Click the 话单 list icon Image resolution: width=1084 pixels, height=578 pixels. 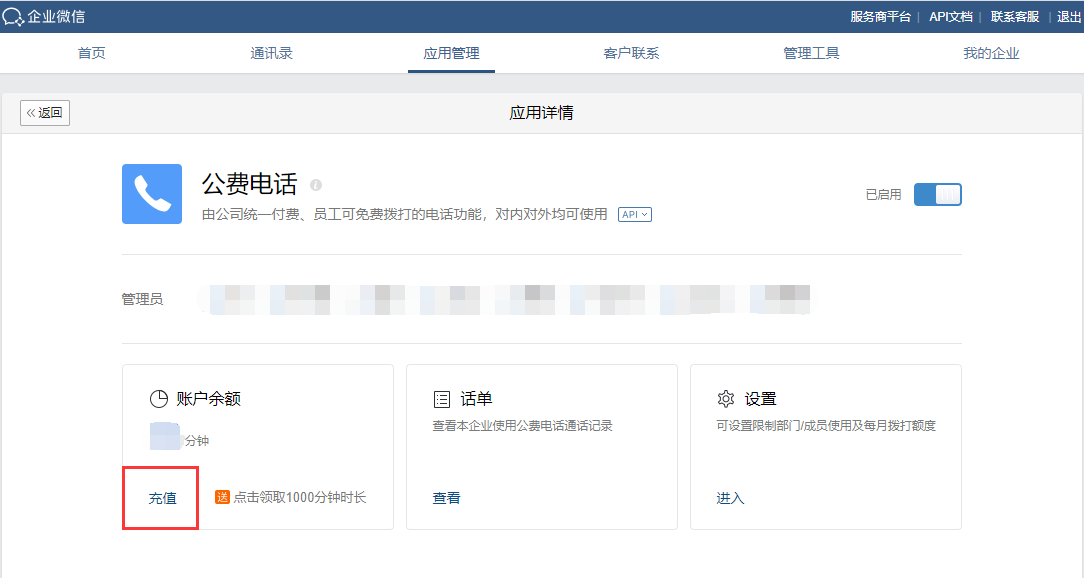click(x=441, y=399)
